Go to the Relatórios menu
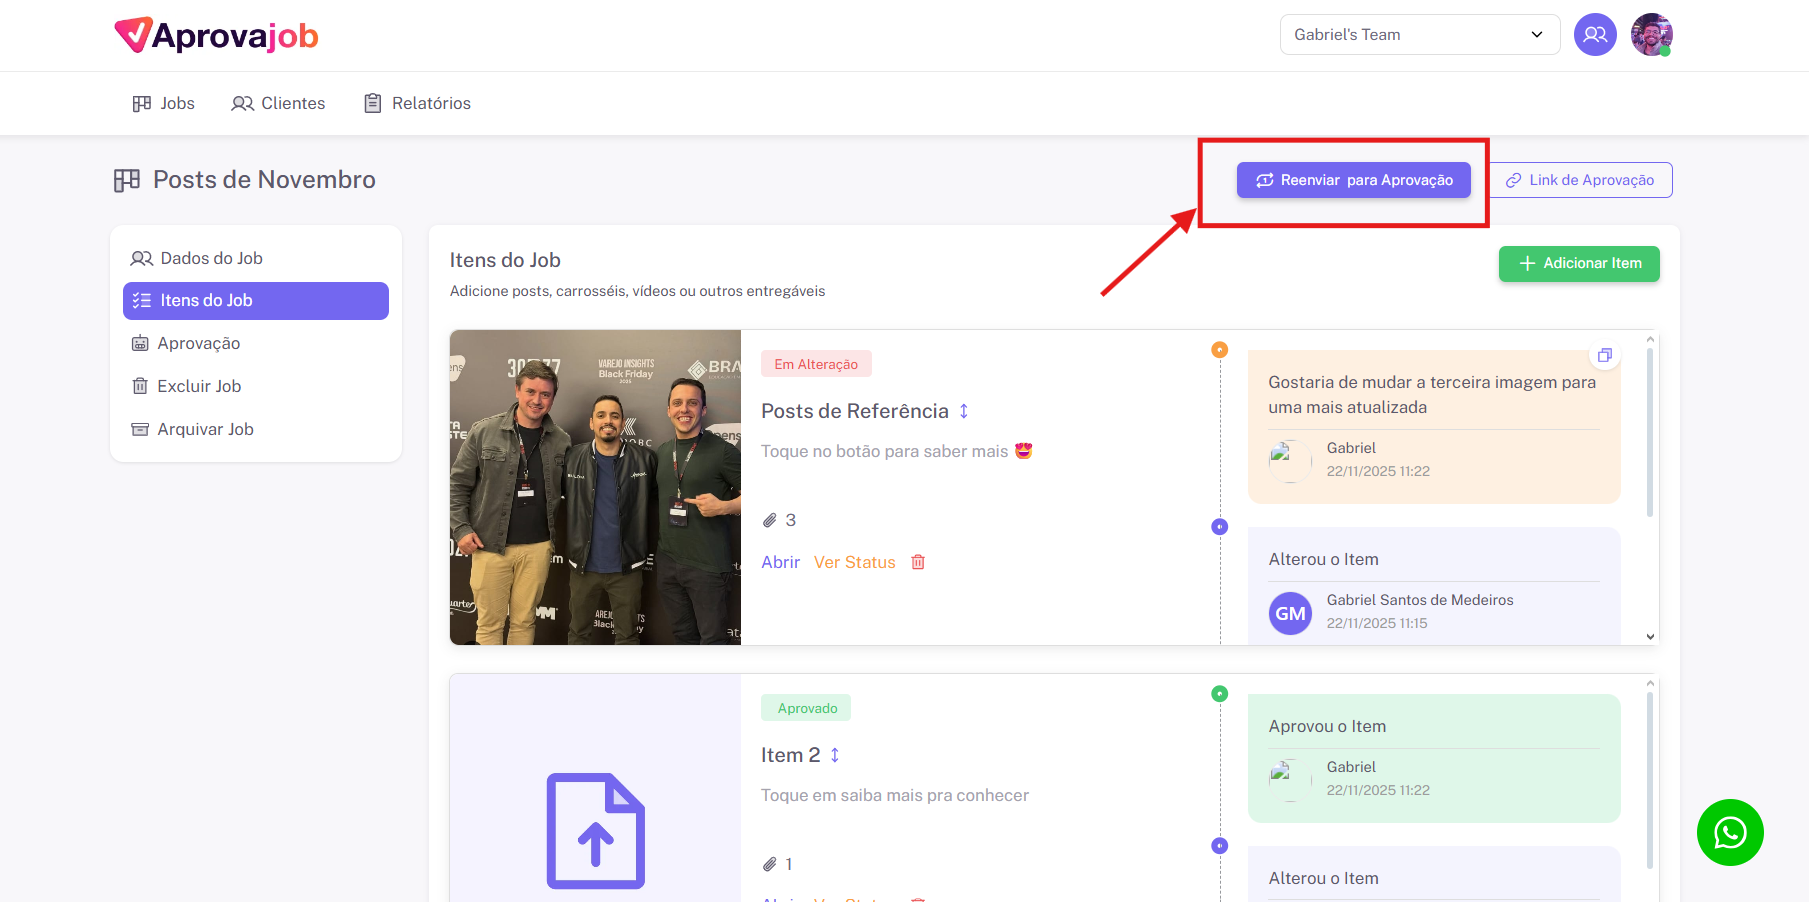Image resolution: width=1810 pixels, height=902 pixels. pos(417,103)
